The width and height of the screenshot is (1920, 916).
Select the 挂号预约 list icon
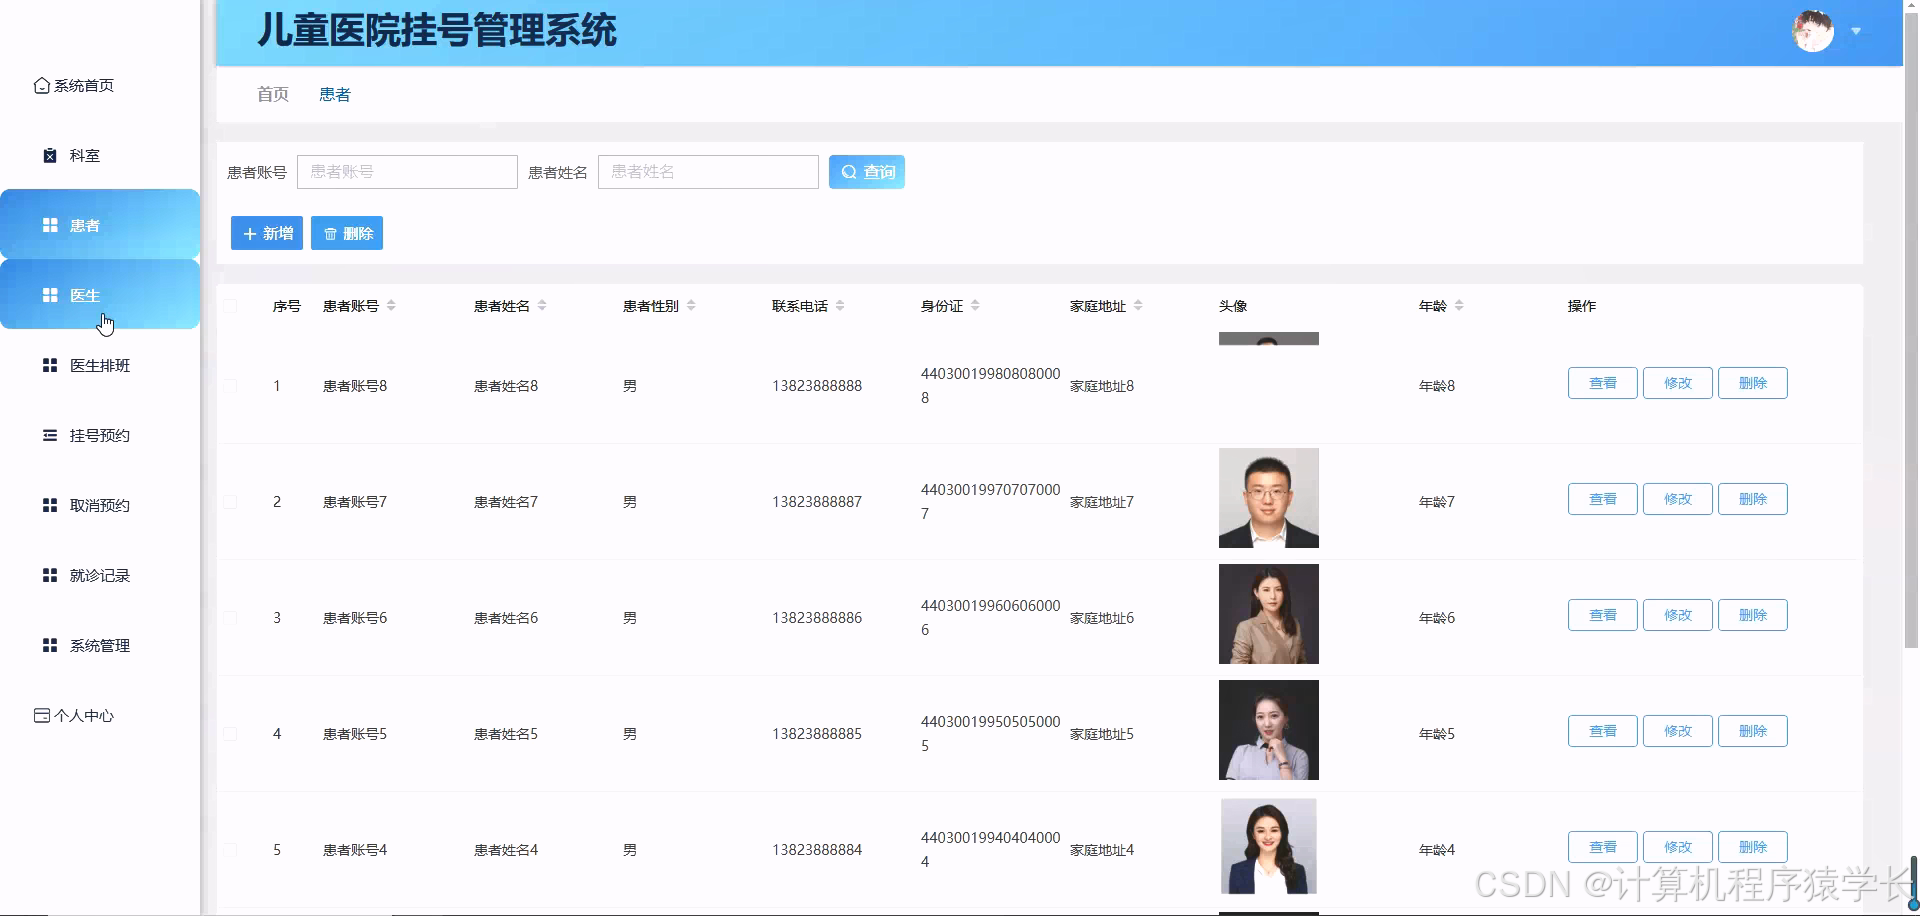pos(50,435)
